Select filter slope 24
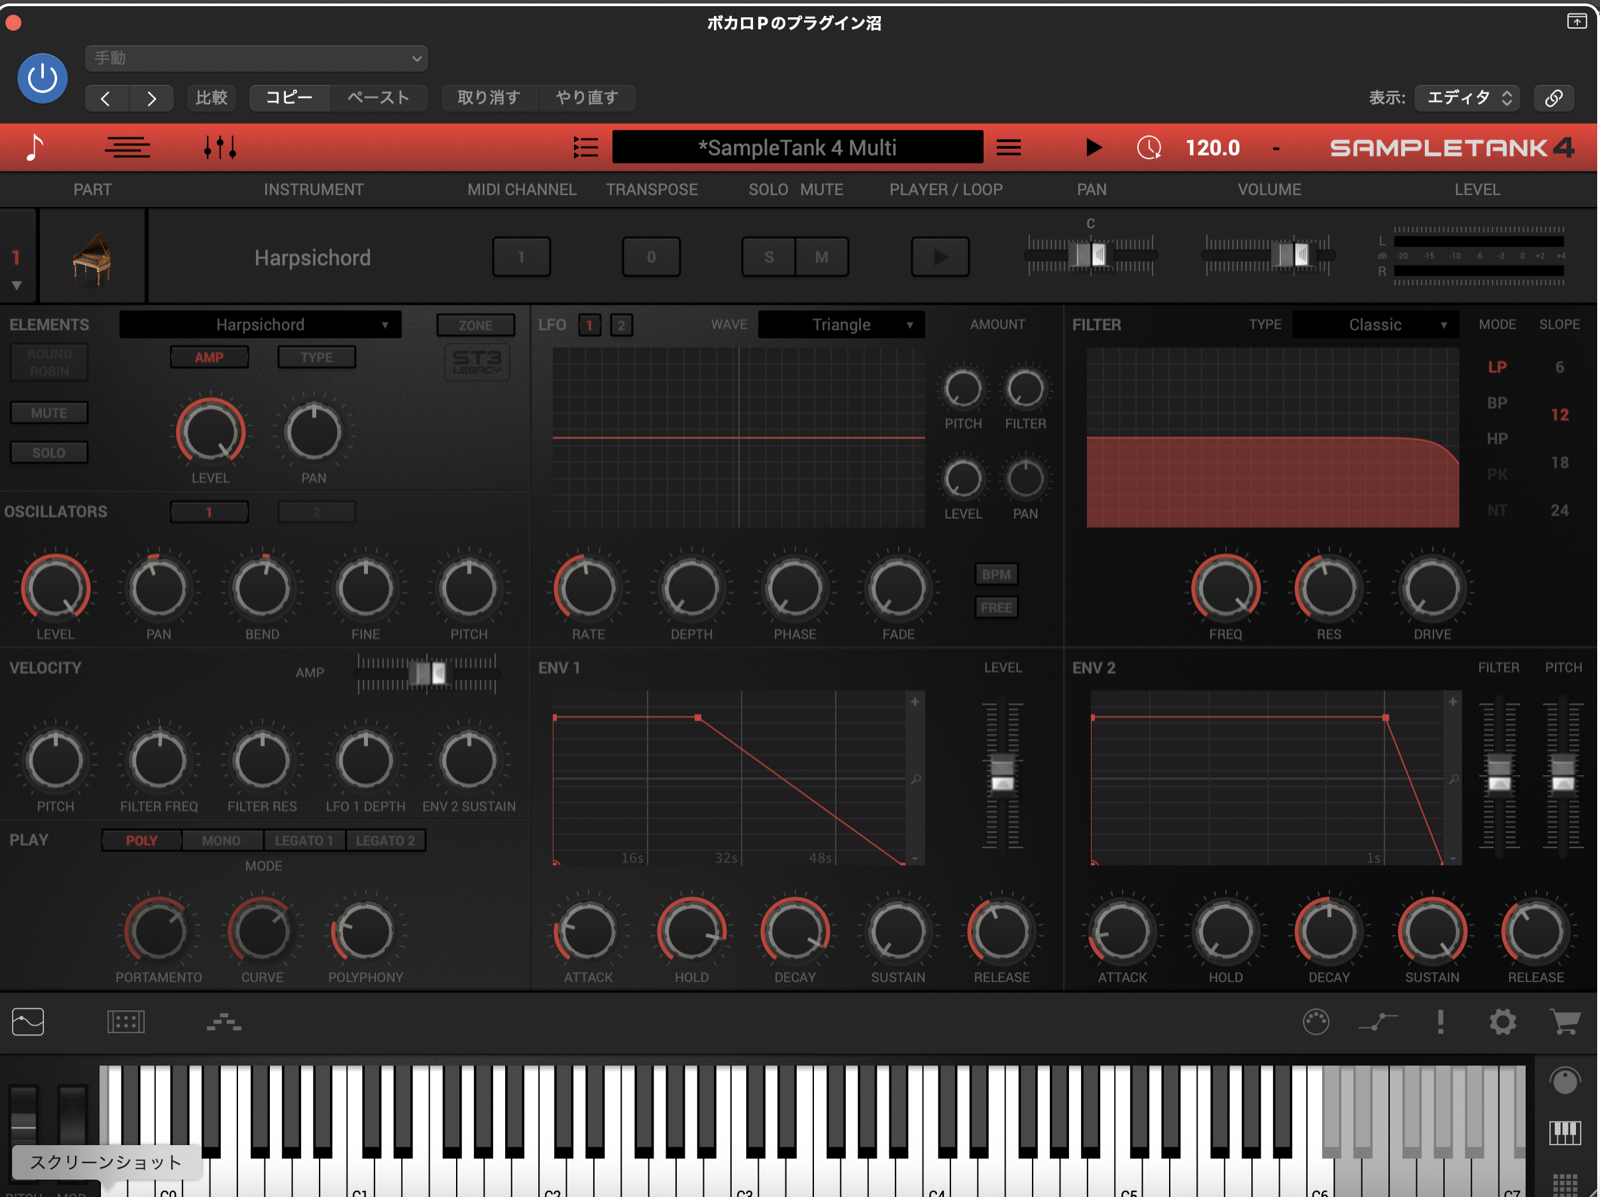1600x1197 pixels. pyautogui.click(x=1560, y=511)
